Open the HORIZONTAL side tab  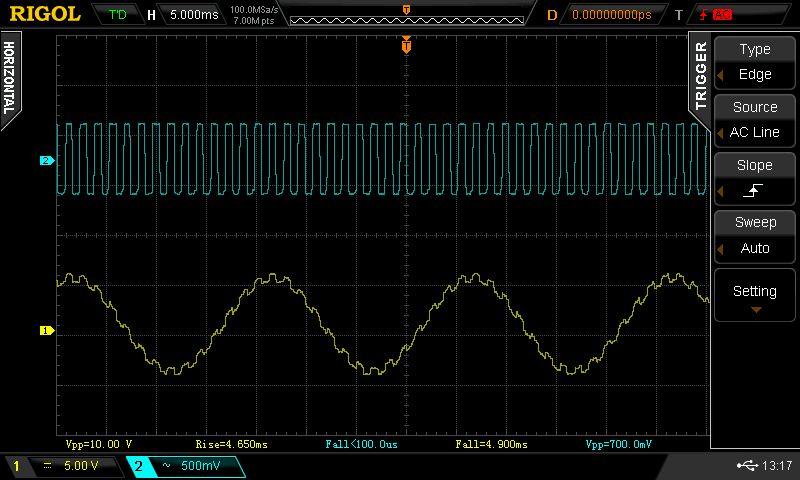point(9,78)
